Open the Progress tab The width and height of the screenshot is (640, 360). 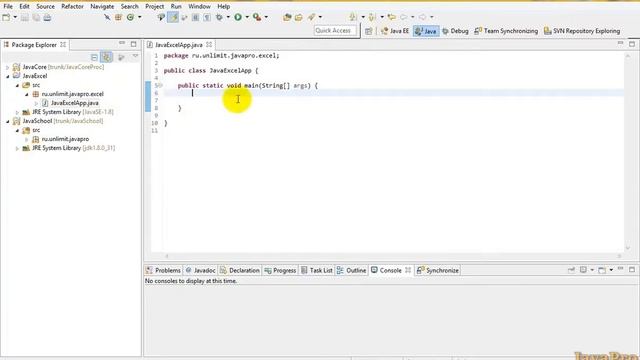tap(280, 270)
